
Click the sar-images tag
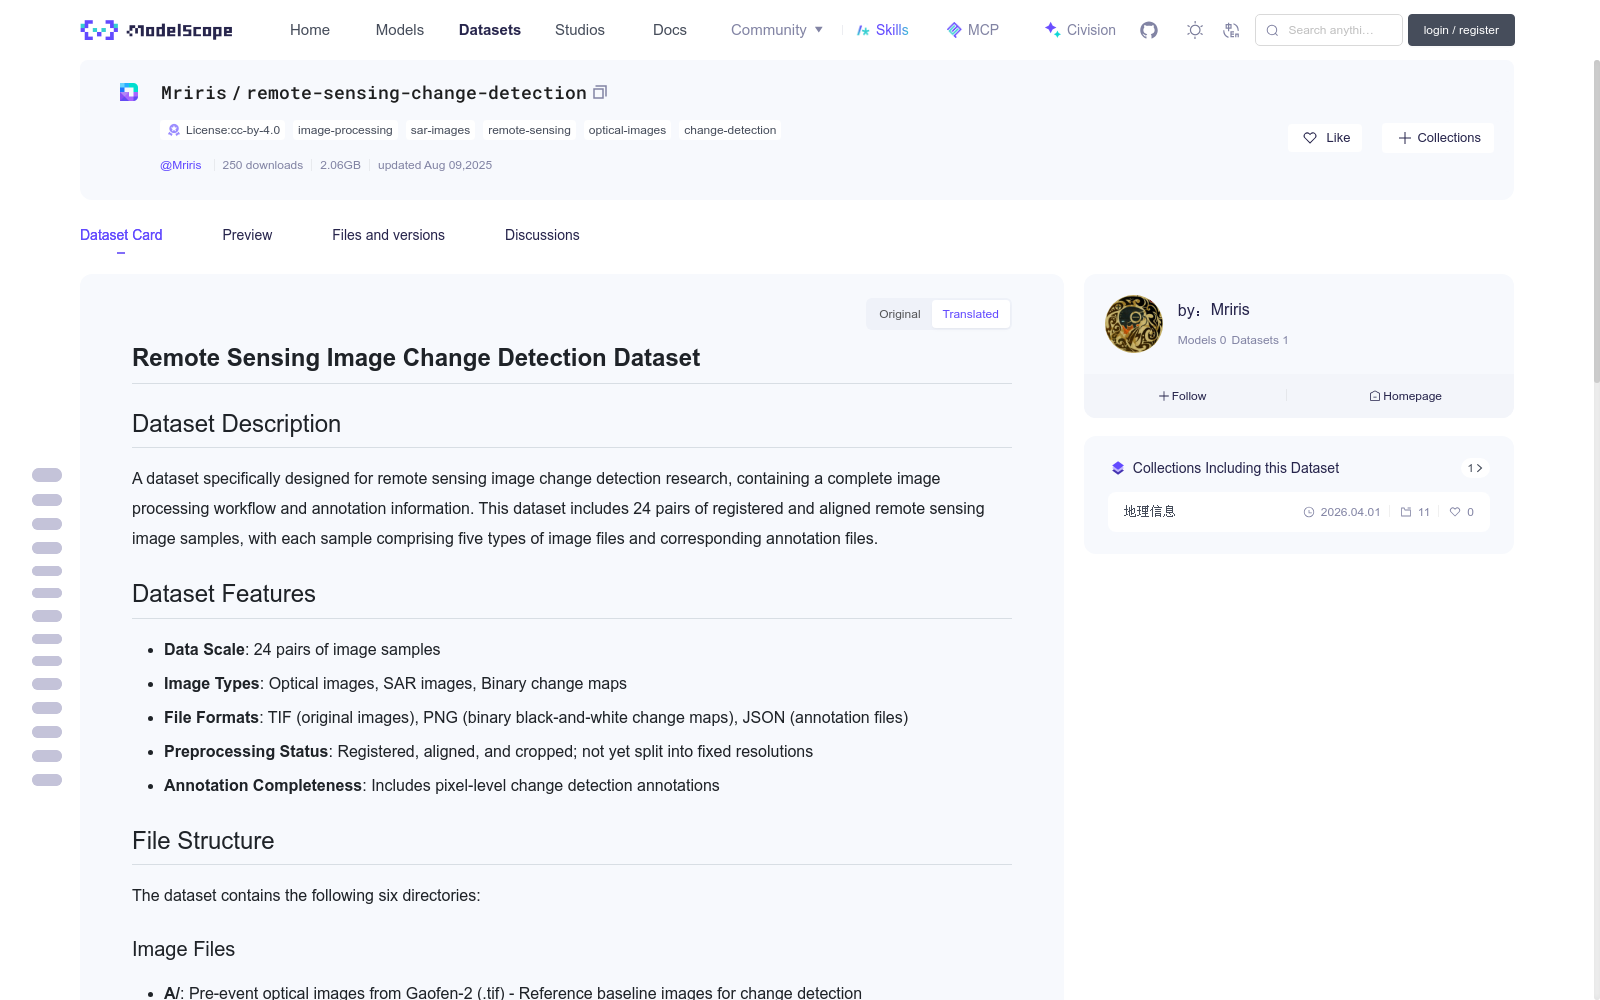440,130
